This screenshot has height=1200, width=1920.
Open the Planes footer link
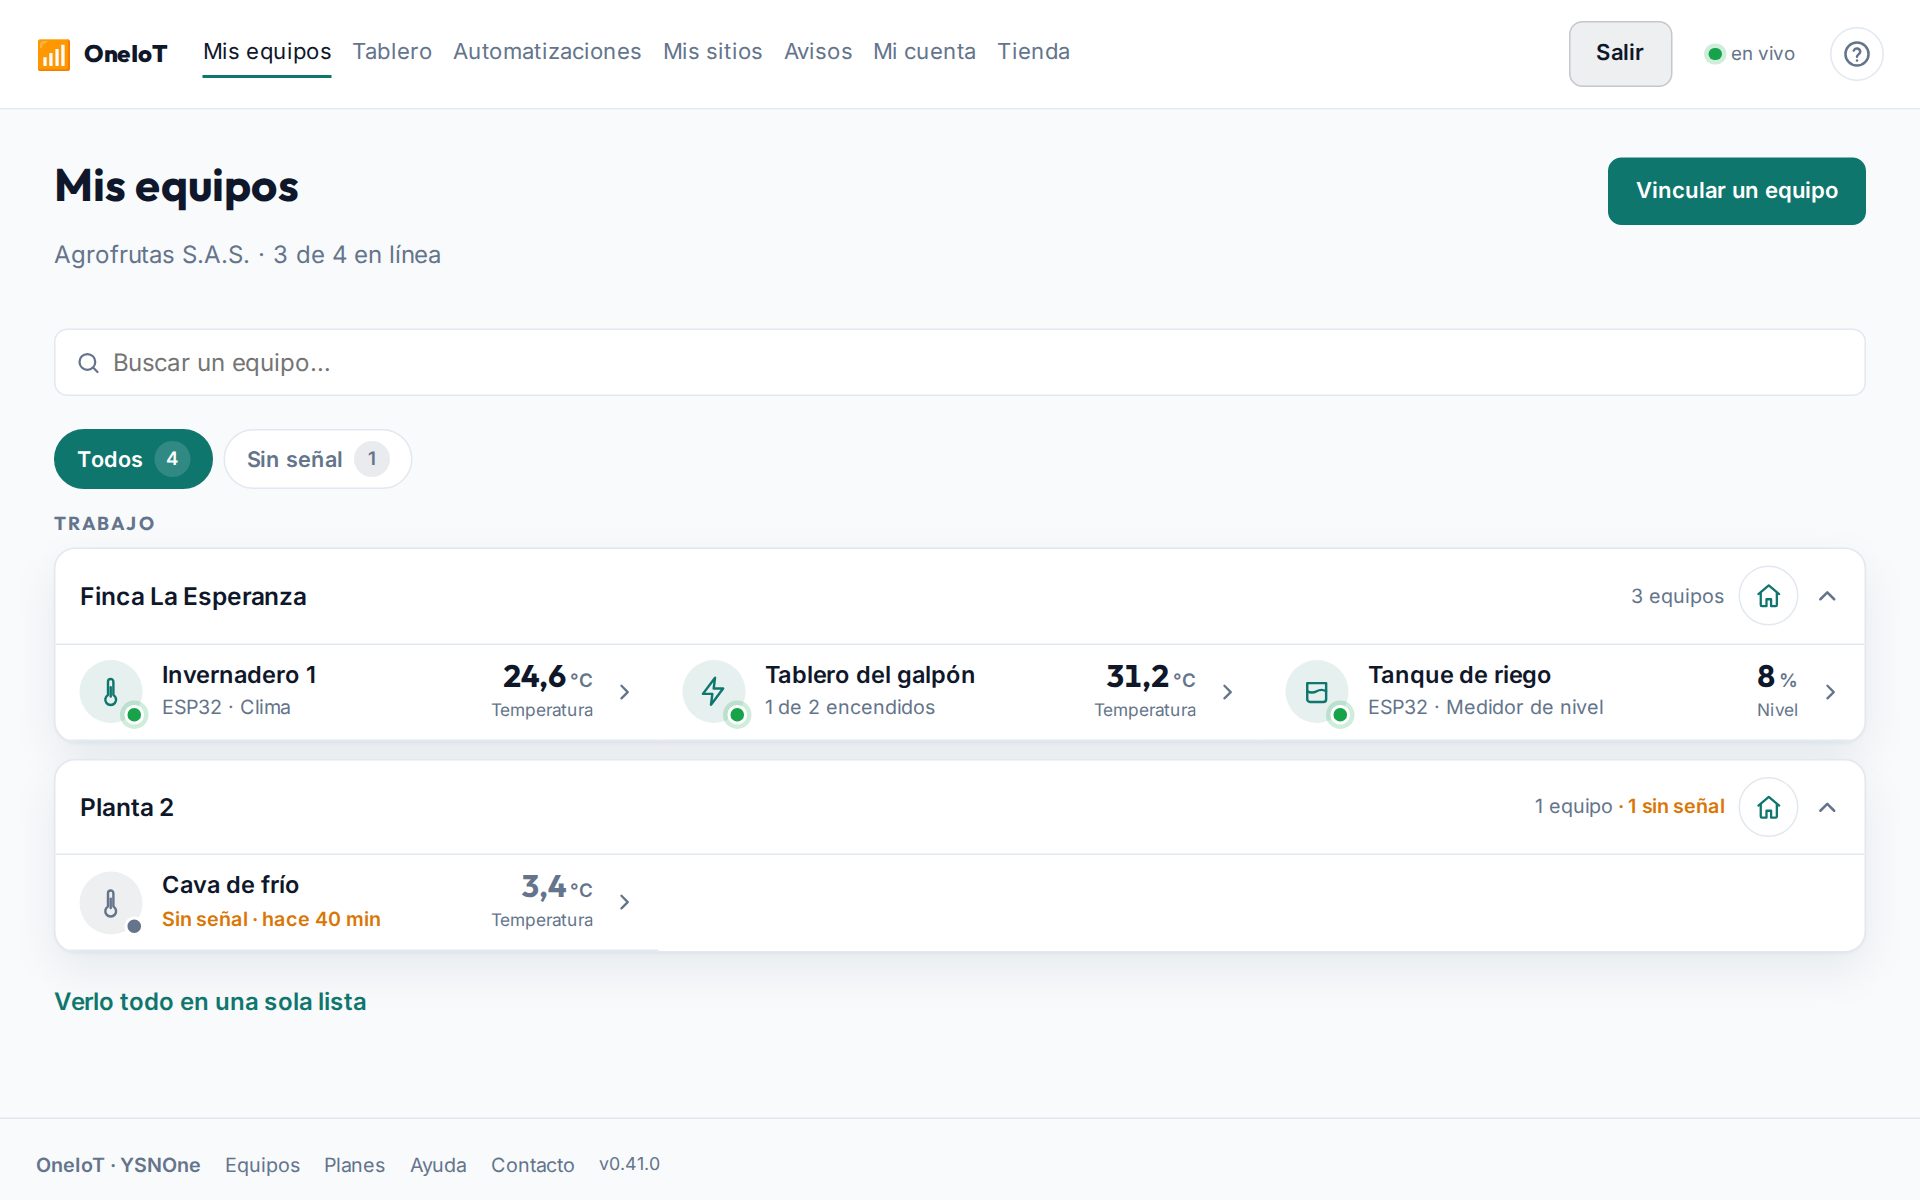click(x=354, y=1165)
